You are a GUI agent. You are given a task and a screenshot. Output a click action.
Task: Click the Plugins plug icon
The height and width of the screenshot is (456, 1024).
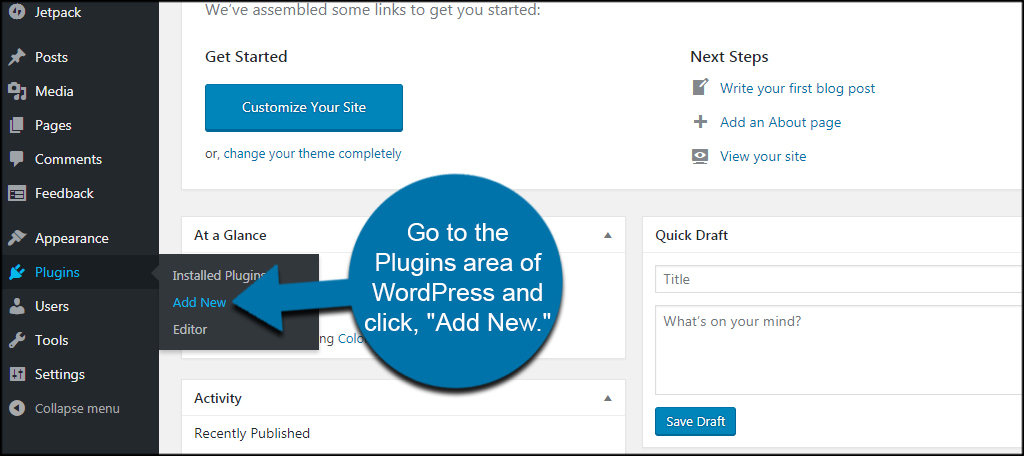pos(17,272)
